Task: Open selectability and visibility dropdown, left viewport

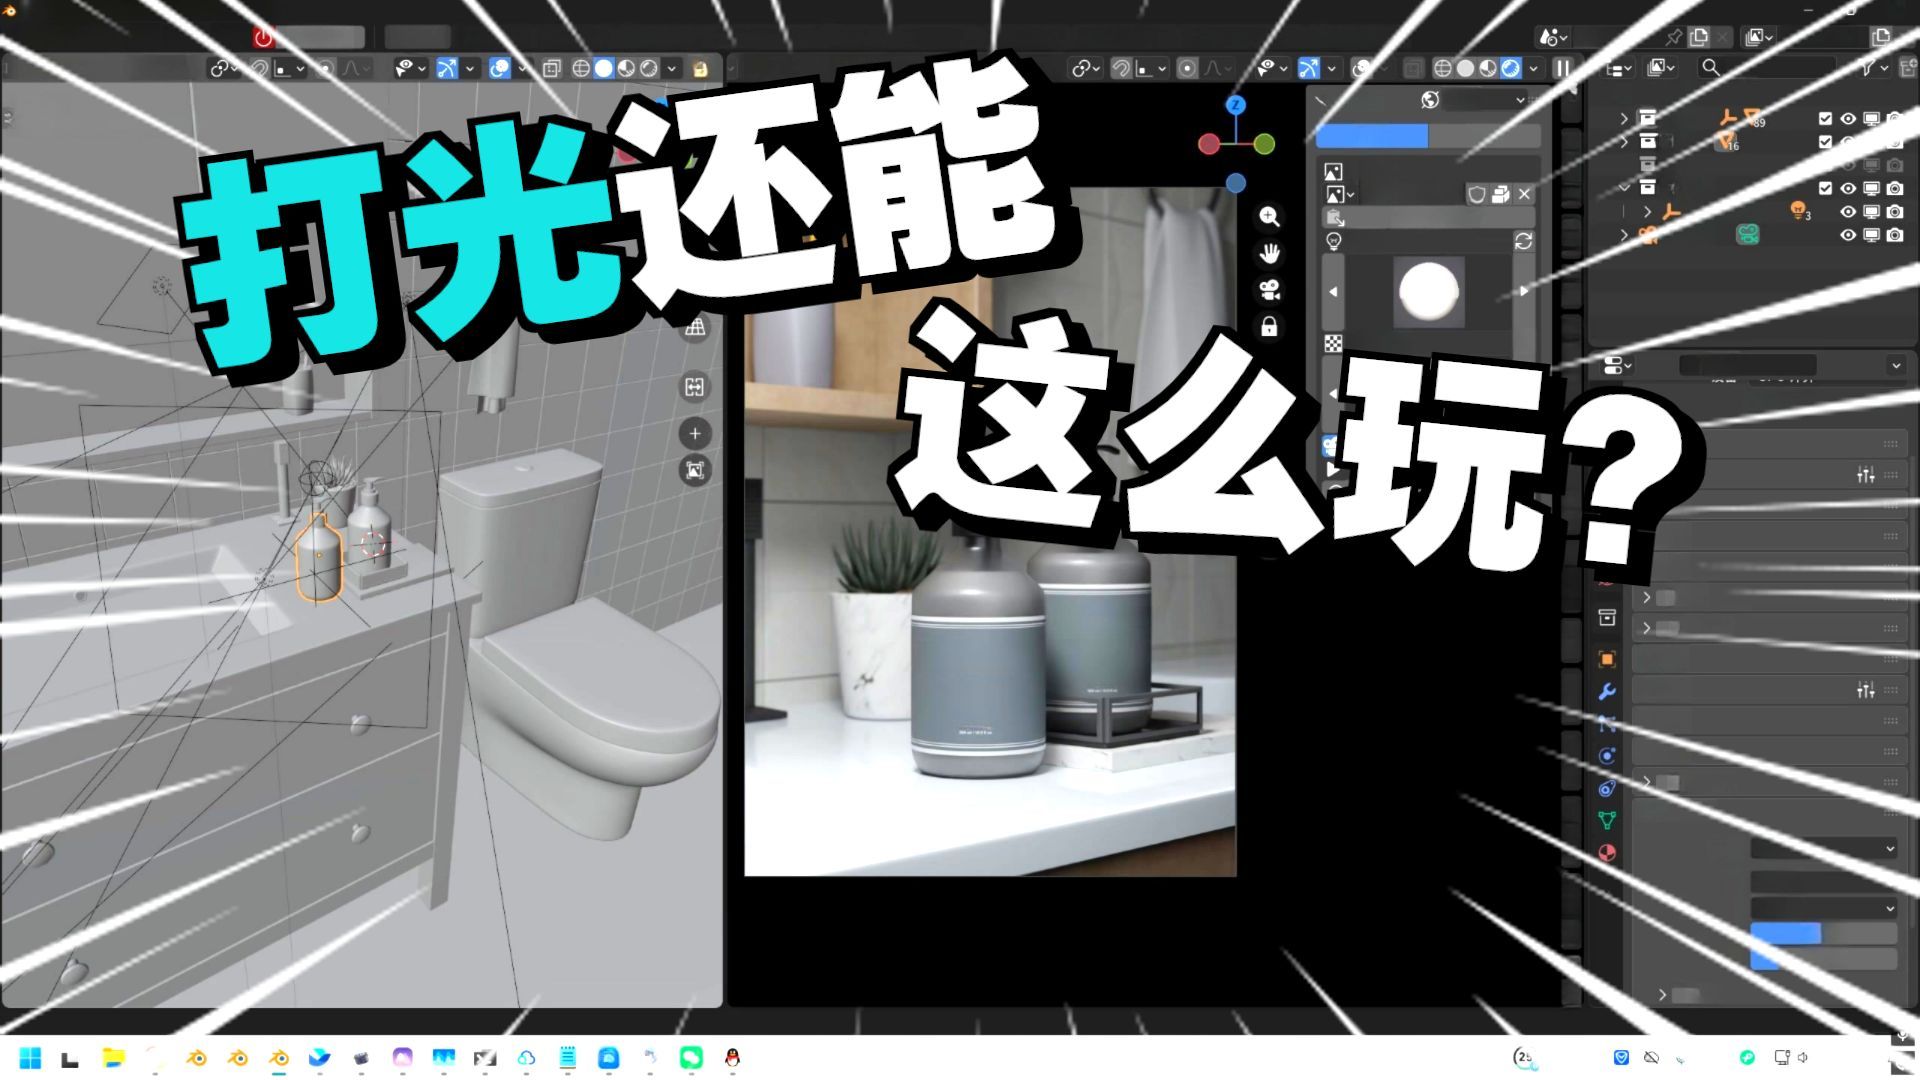Action: [x=409, y=68]
